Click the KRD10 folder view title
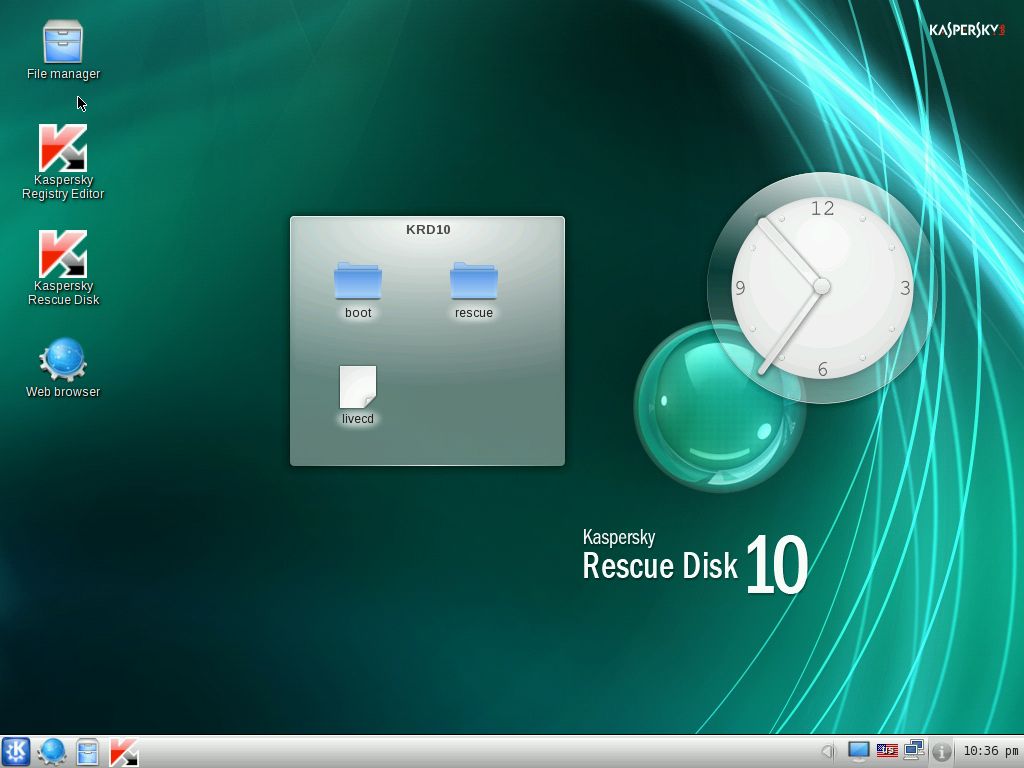This screenshot has height=768, width=1024. (428, 229)
